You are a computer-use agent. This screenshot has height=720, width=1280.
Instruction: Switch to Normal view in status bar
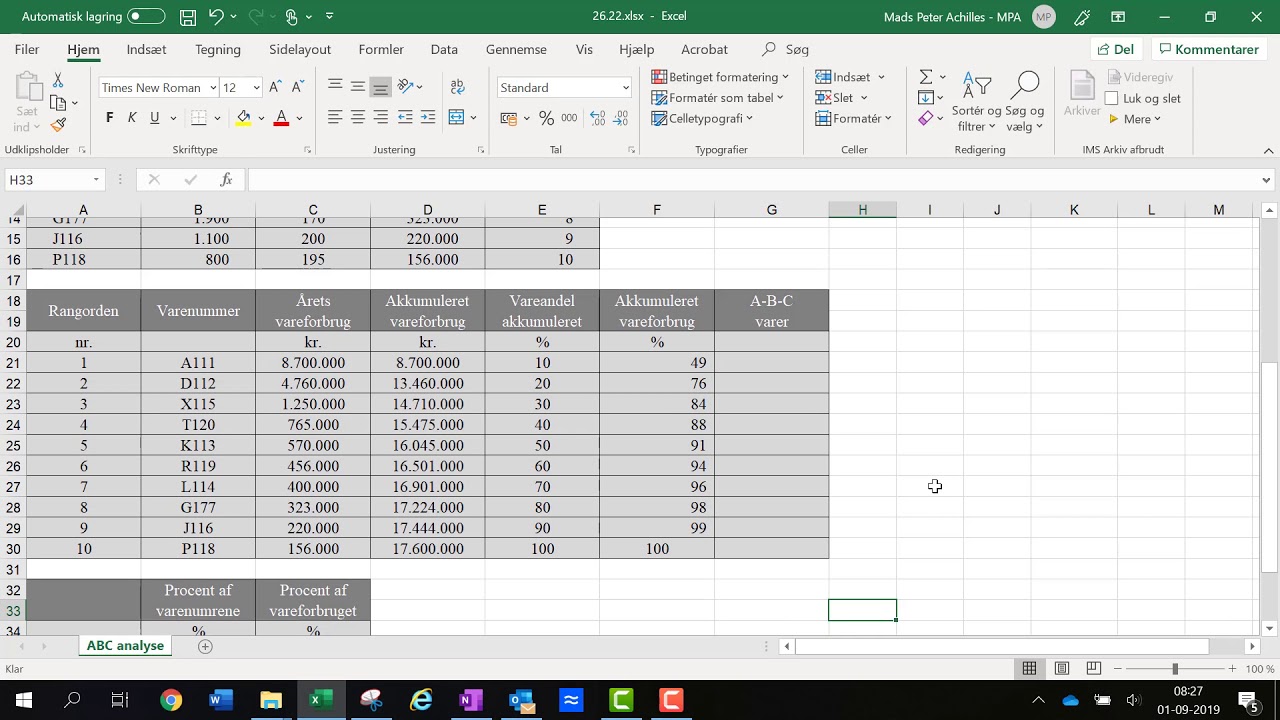(1029, 668)
